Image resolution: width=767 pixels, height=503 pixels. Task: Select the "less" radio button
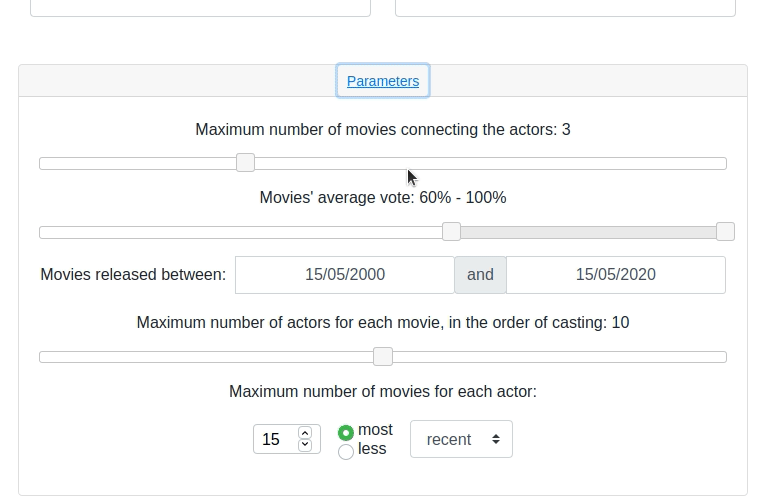(346, 451)
